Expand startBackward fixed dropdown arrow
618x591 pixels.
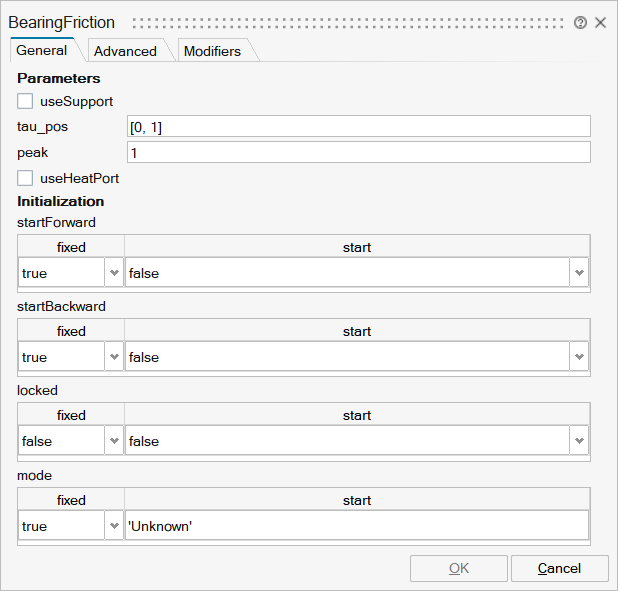point(114,357)
